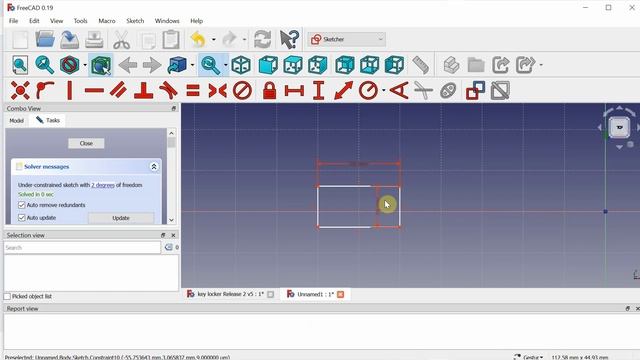Screen dimensions: 640x360
Task: Apply horizontal constraint
Action: pos(94,90)
